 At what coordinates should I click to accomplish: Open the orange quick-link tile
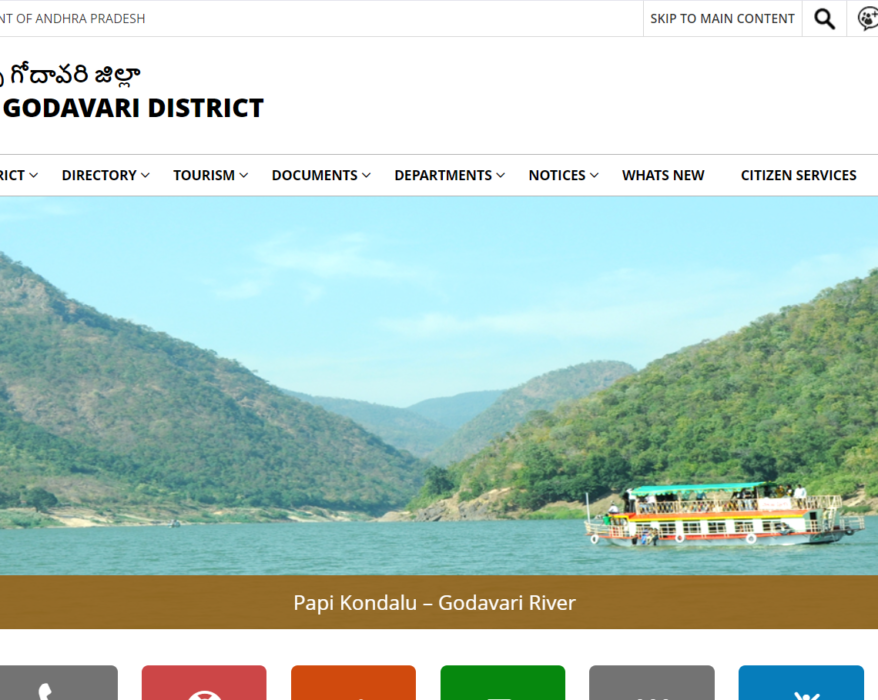tap(353, 683)
